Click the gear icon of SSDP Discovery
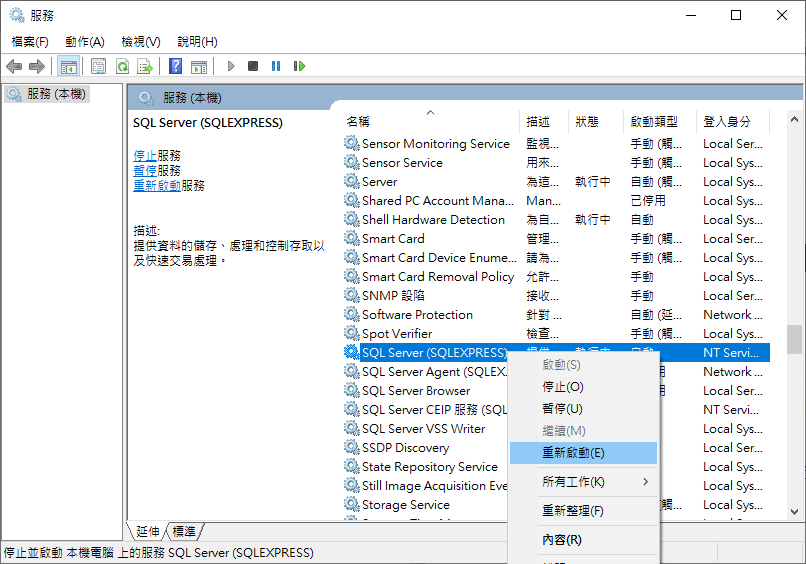The image size is (806, 564). coord(352,447)
